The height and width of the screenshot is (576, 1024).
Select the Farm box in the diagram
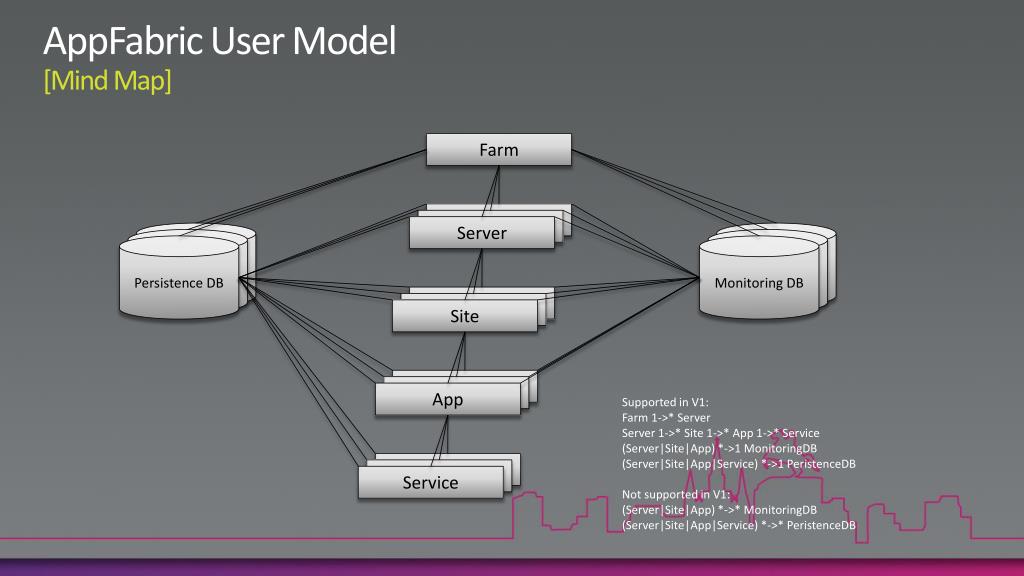tap(498, 150)
